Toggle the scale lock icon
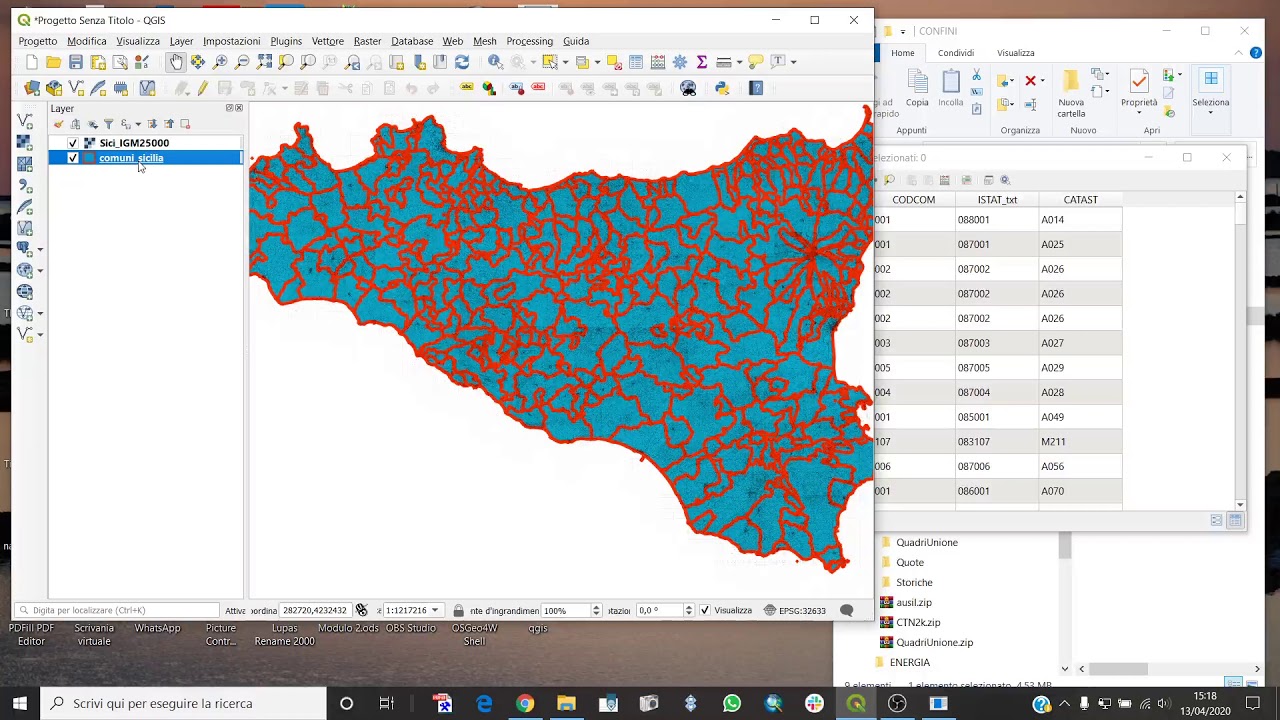Screen dimensions: 1280x720 click(458, 610)
